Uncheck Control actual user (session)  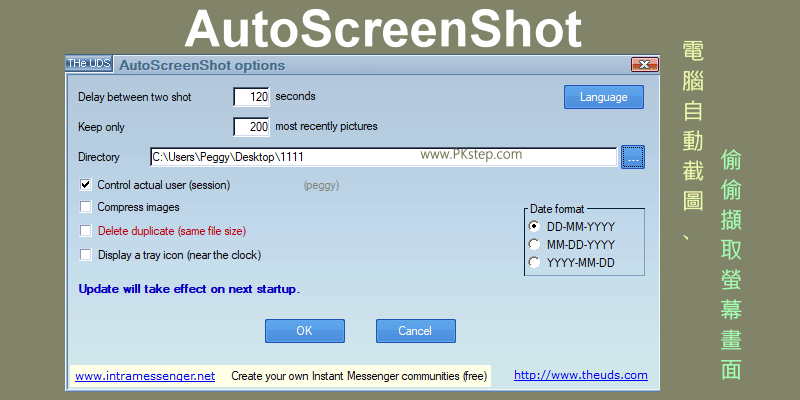(86, 185)
